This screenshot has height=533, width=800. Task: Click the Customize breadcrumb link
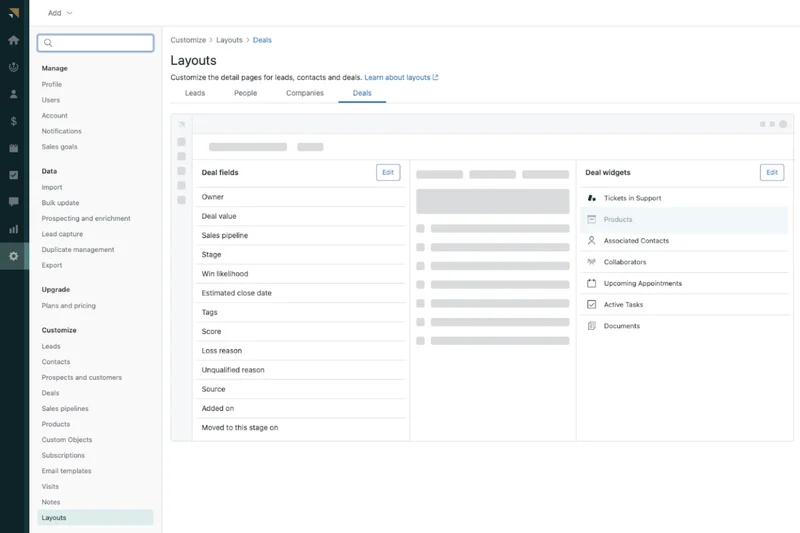coord(188,40)
